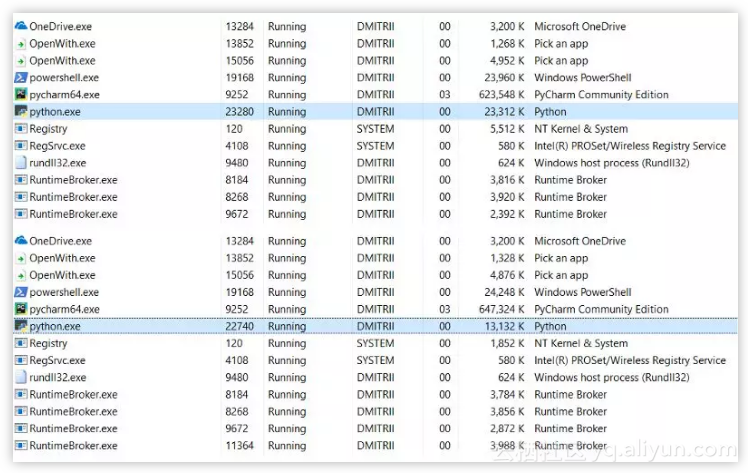The height and width of the screenshot is (473, 748).
Task: Click the memory value 2,872 K
Action: (507, 428)
